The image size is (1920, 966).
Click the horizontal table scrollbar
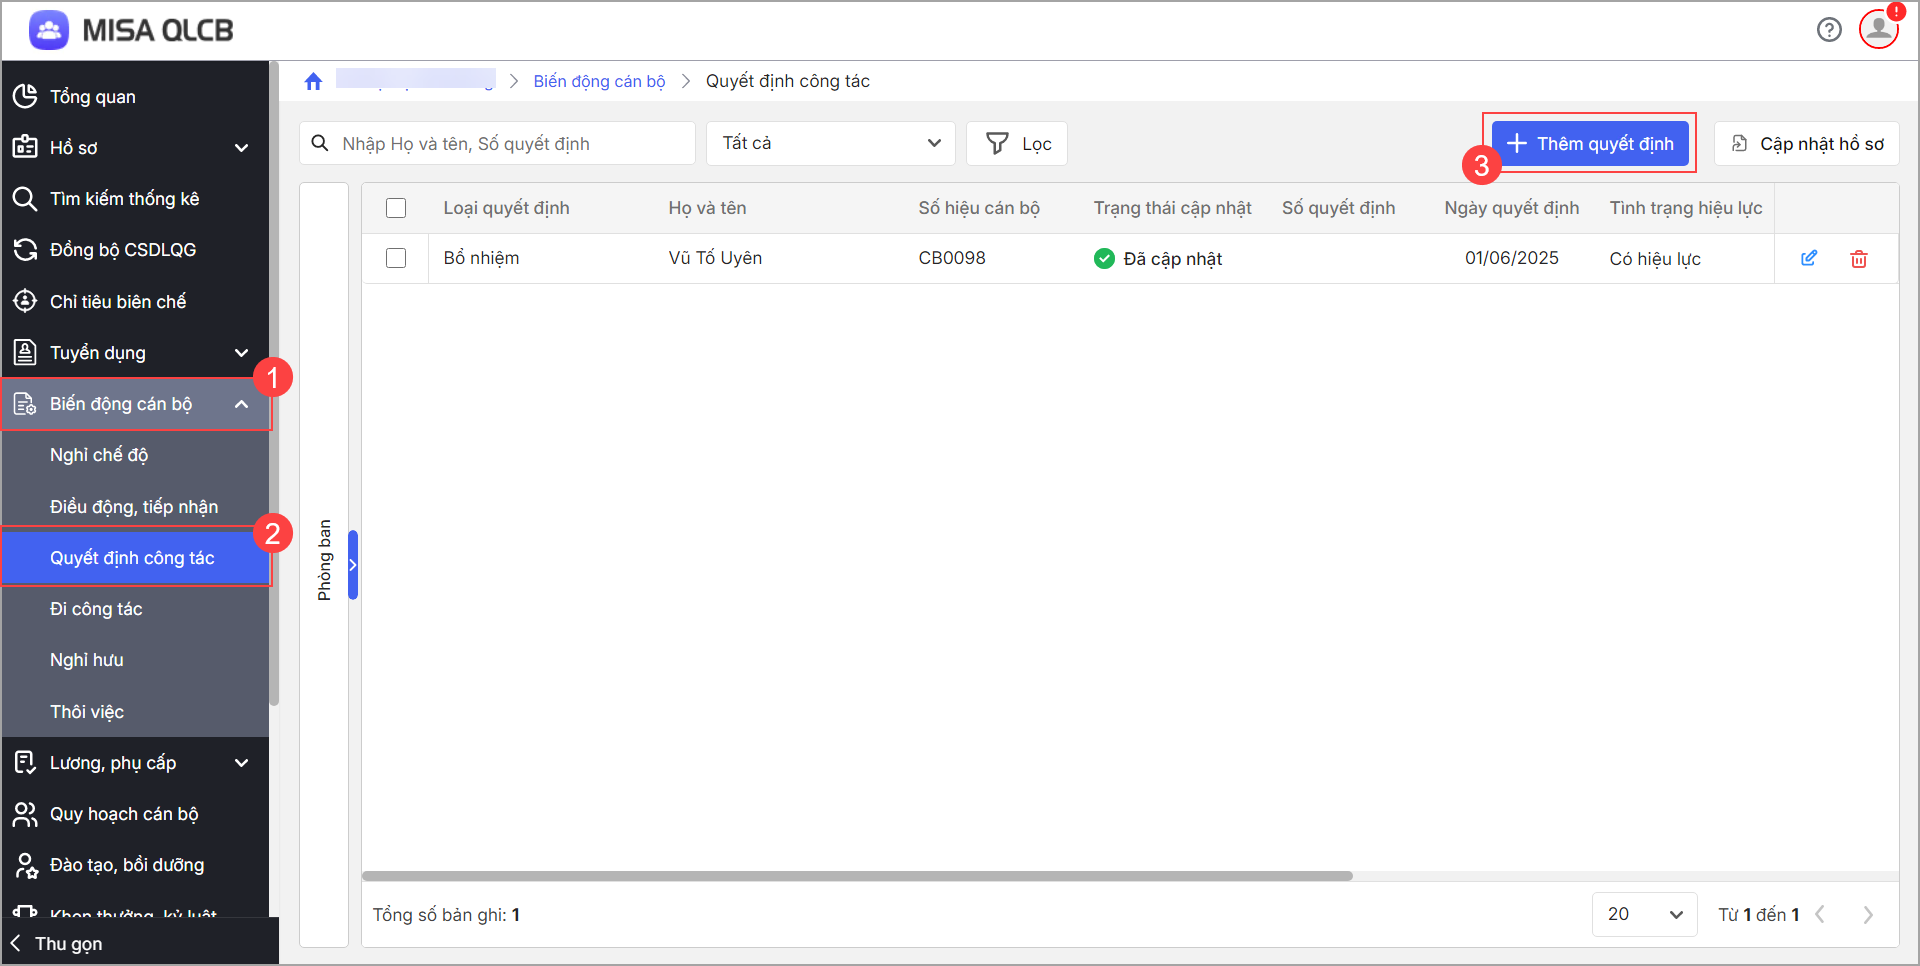click(856, 876)
